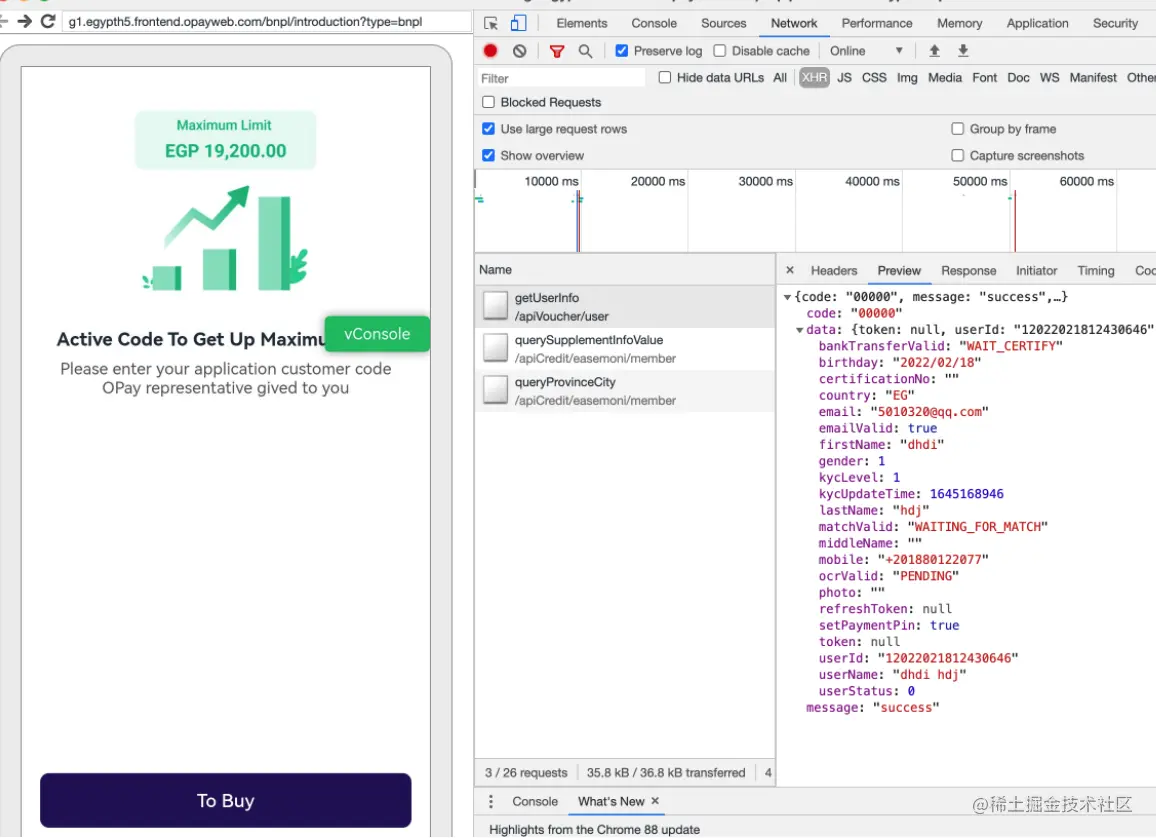Image resolution: width=1156 pixels, height=838 pixels.
Task: Click the To Buy button
Action: pyautogui.click(x=226, y=800)
